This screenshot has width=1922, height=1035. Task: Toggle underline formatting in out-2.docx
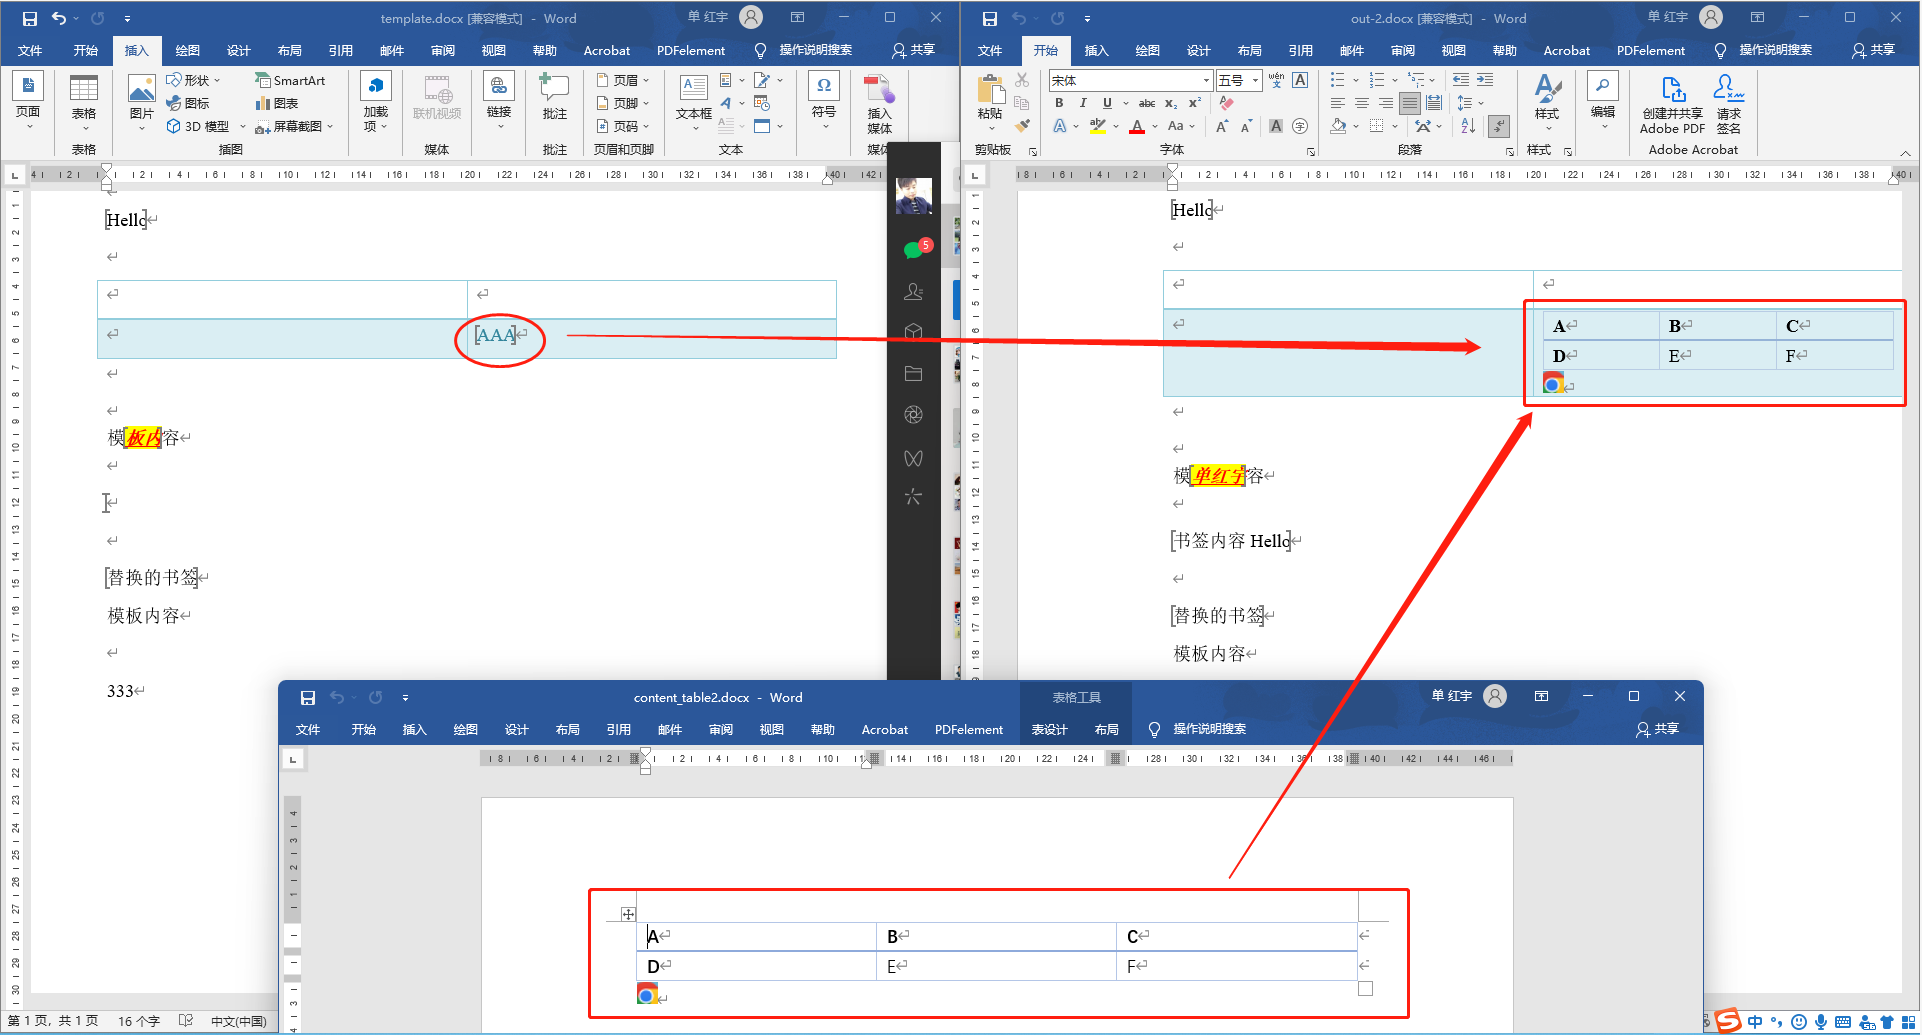click(x=1107, y=102)
